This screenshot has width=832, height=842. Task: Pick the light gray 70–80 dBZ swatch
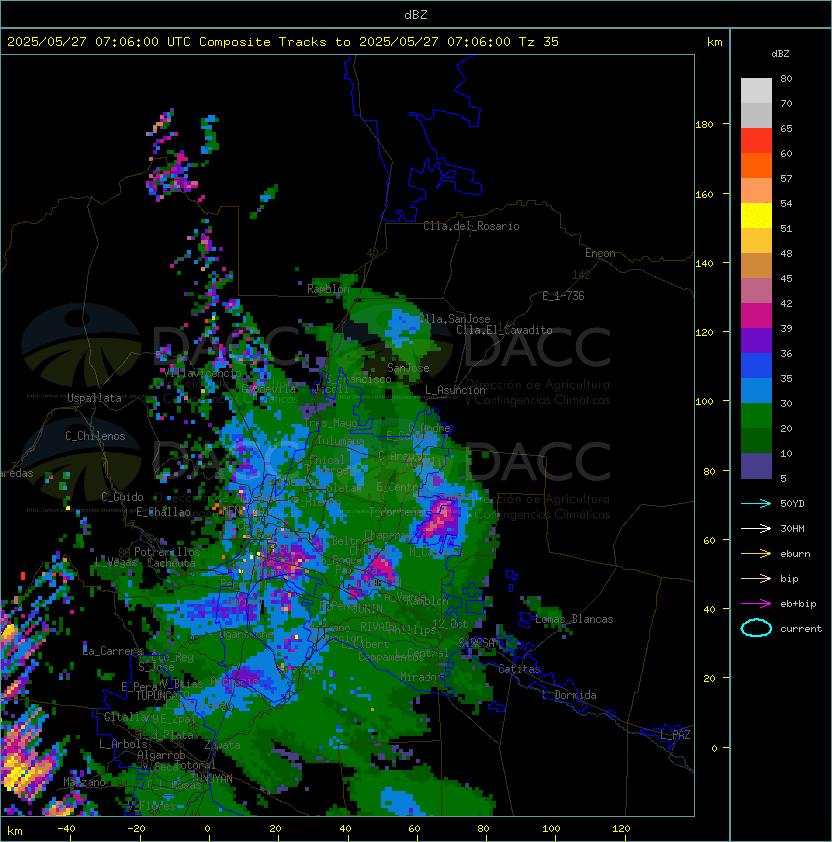click(x=756, y=91)
